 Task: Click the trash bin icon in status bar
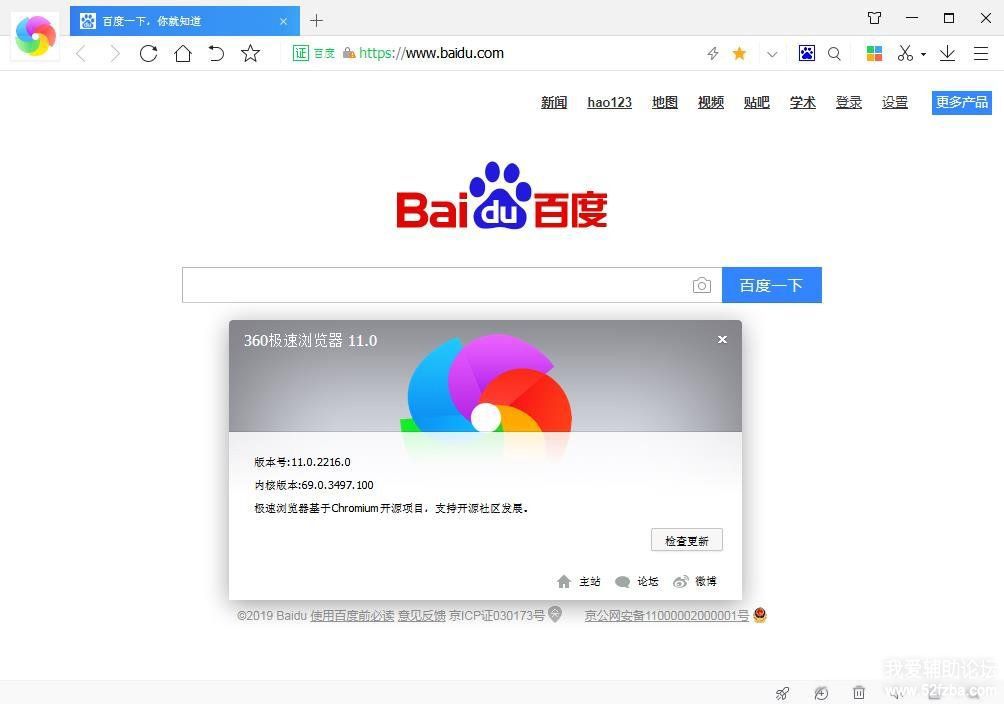click(x=859, y=692)
